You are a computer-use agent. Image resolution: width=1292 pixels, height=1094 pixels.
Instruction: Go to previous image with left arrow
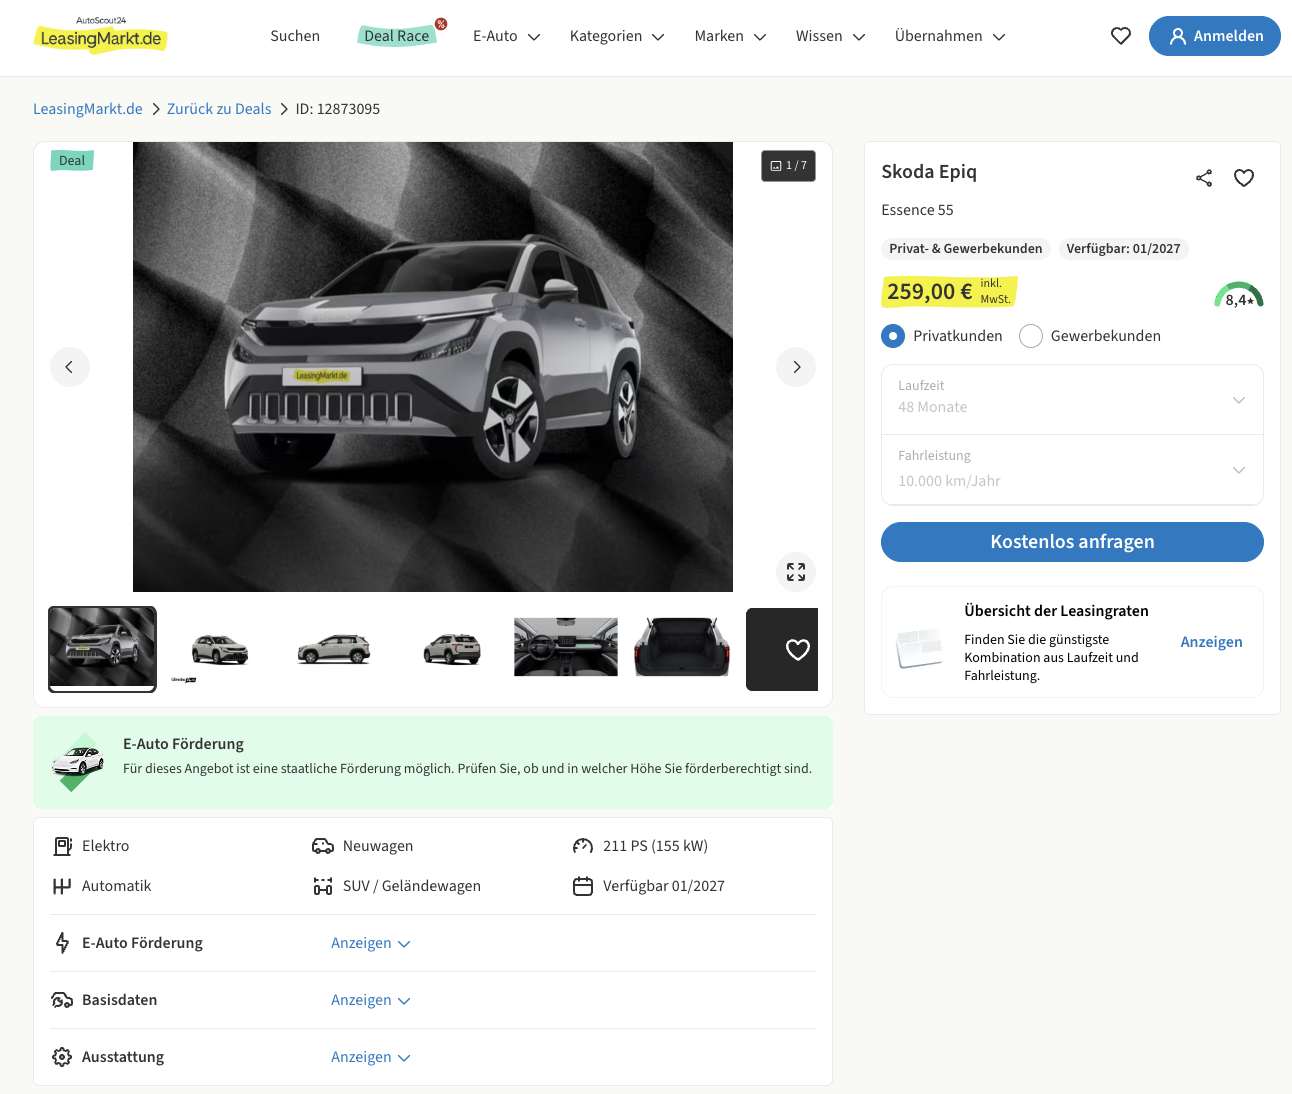[70, 367]
